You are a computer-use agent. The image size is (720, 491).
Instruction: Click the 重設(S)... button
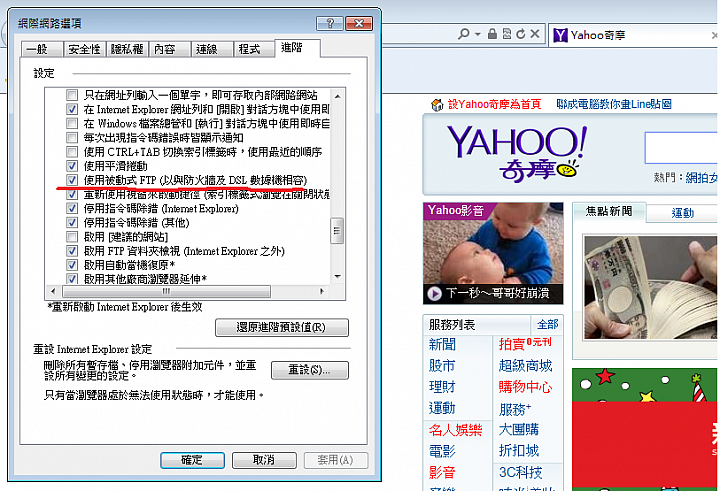click(x=309, y=370)
